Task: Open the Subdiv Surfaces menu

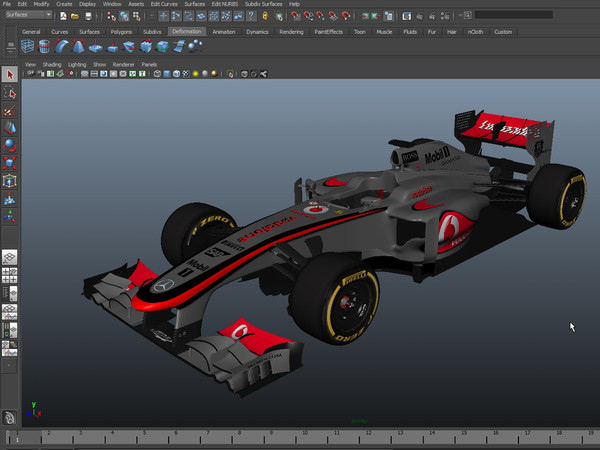Action: [x=263, y=4]
